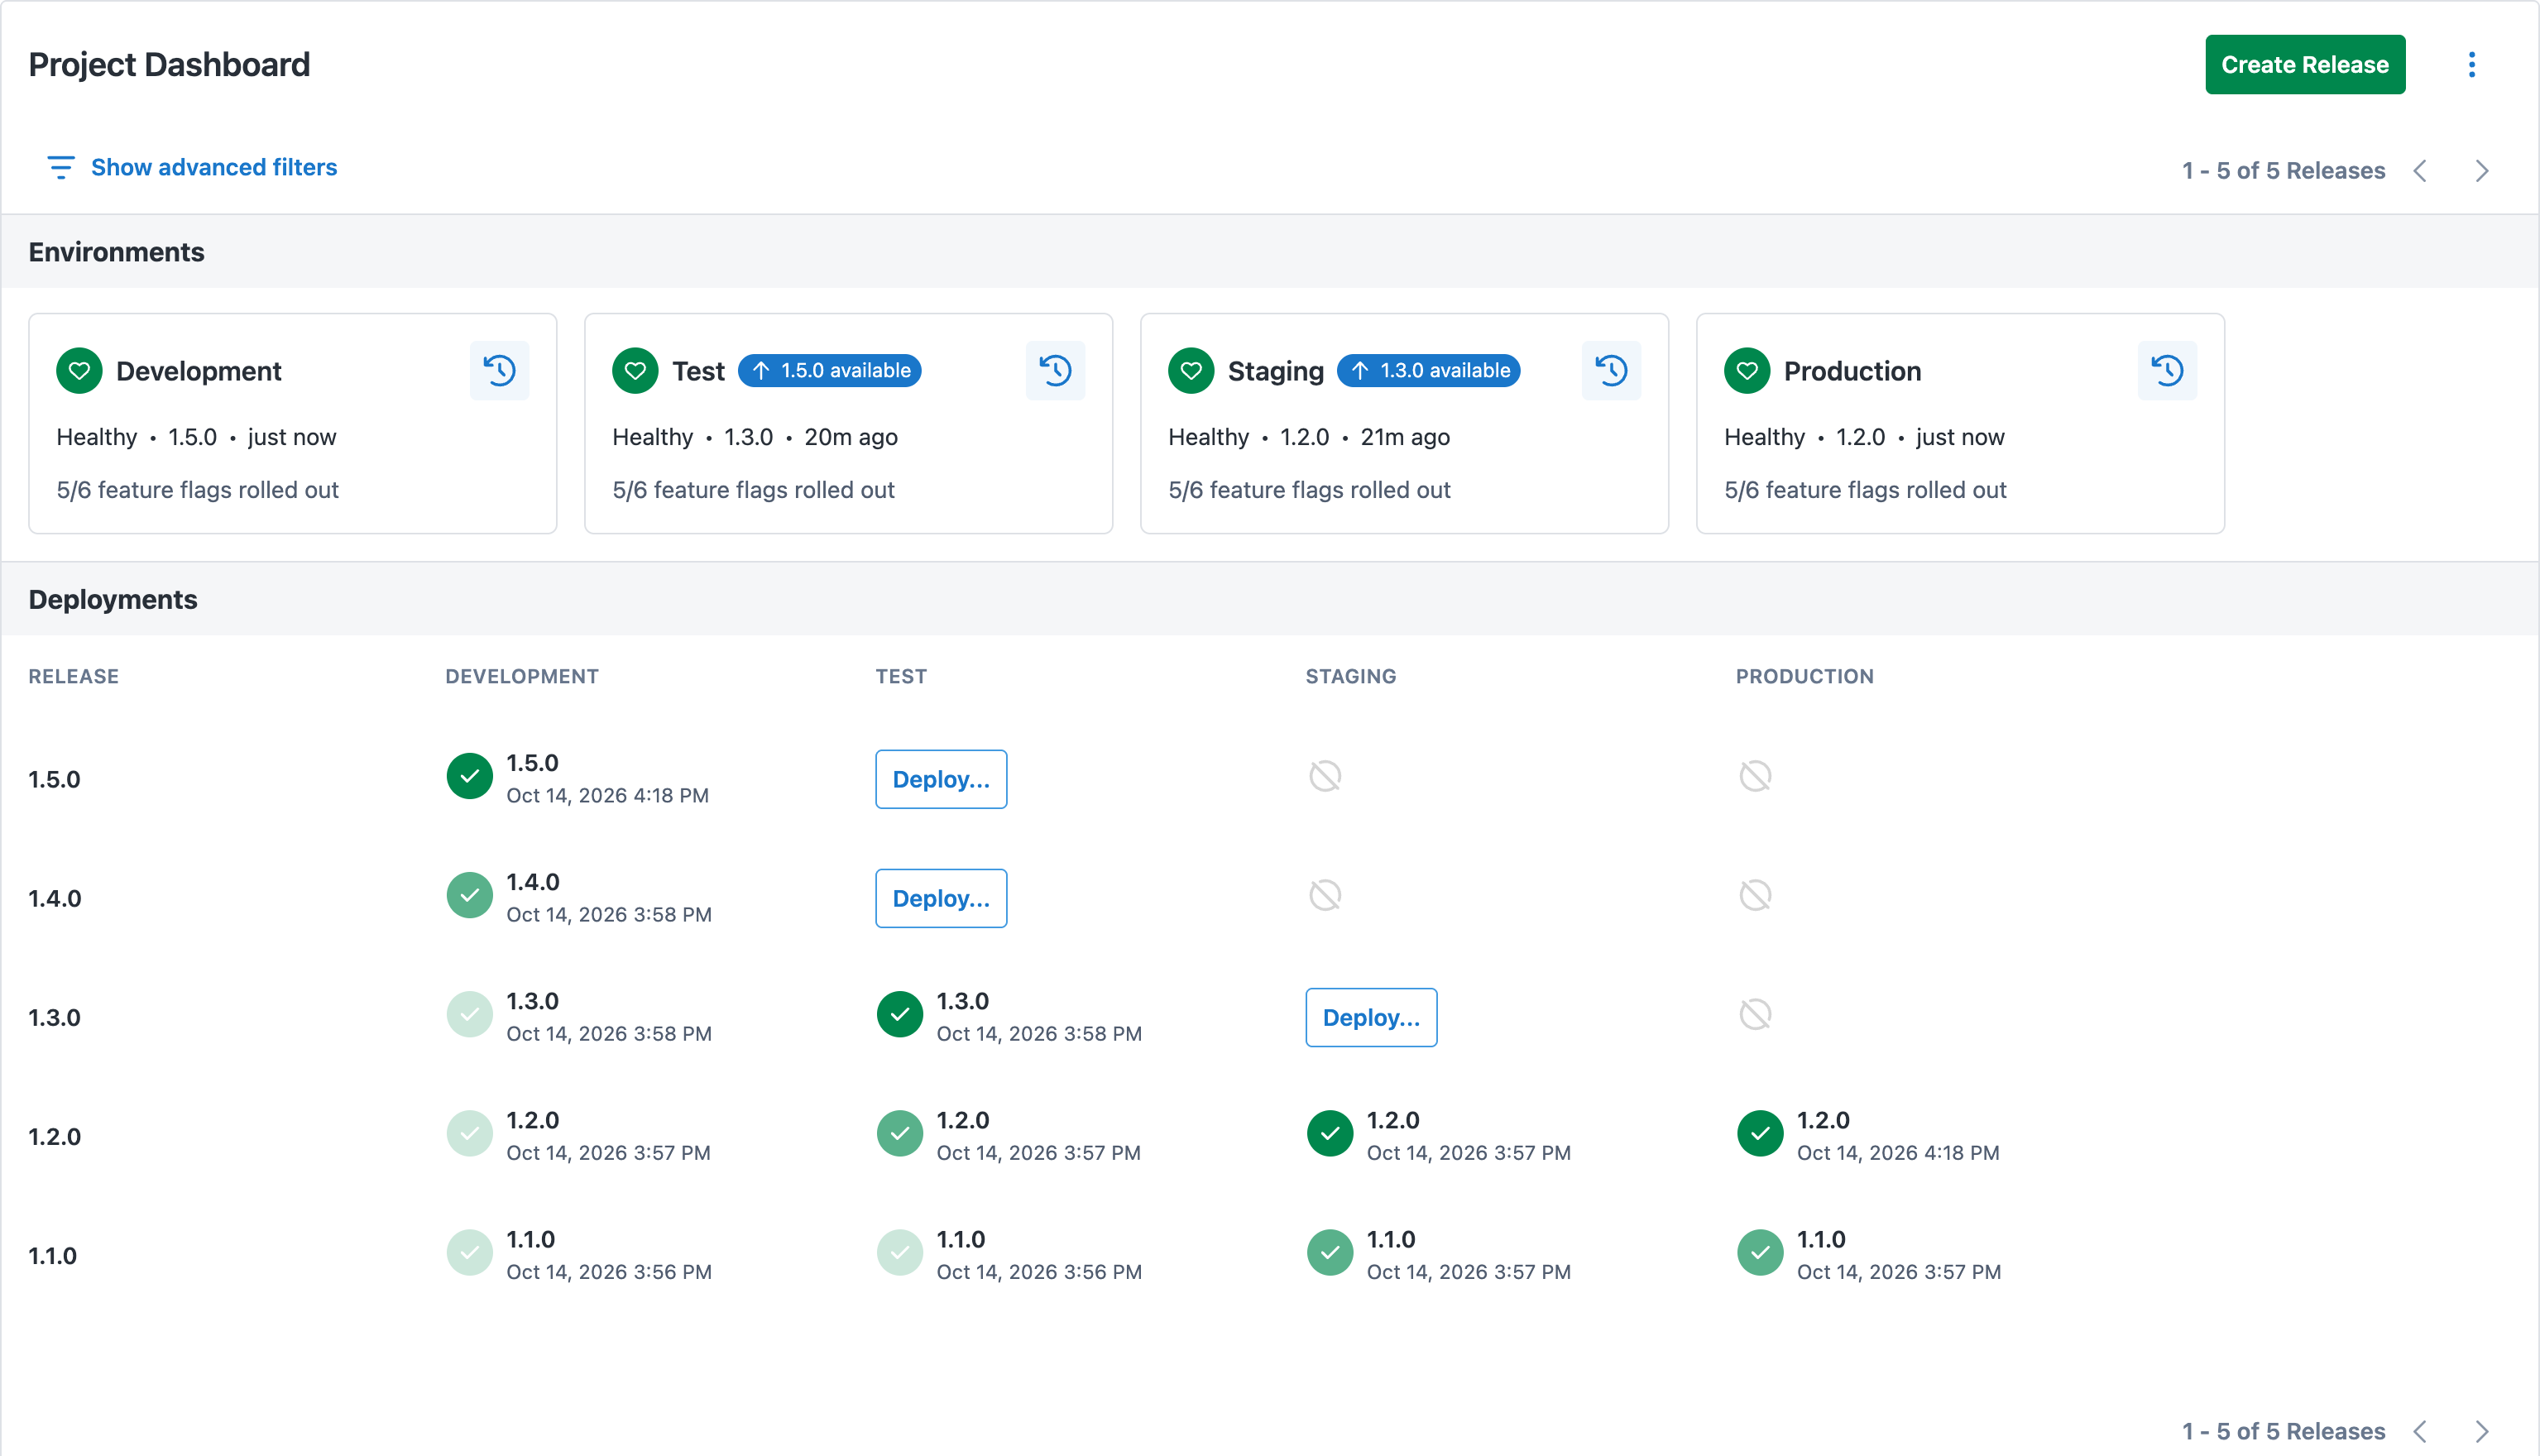Go to next page at top pagination
The height and width of the screenshot is (1456, 2540).
point(2481,171)
